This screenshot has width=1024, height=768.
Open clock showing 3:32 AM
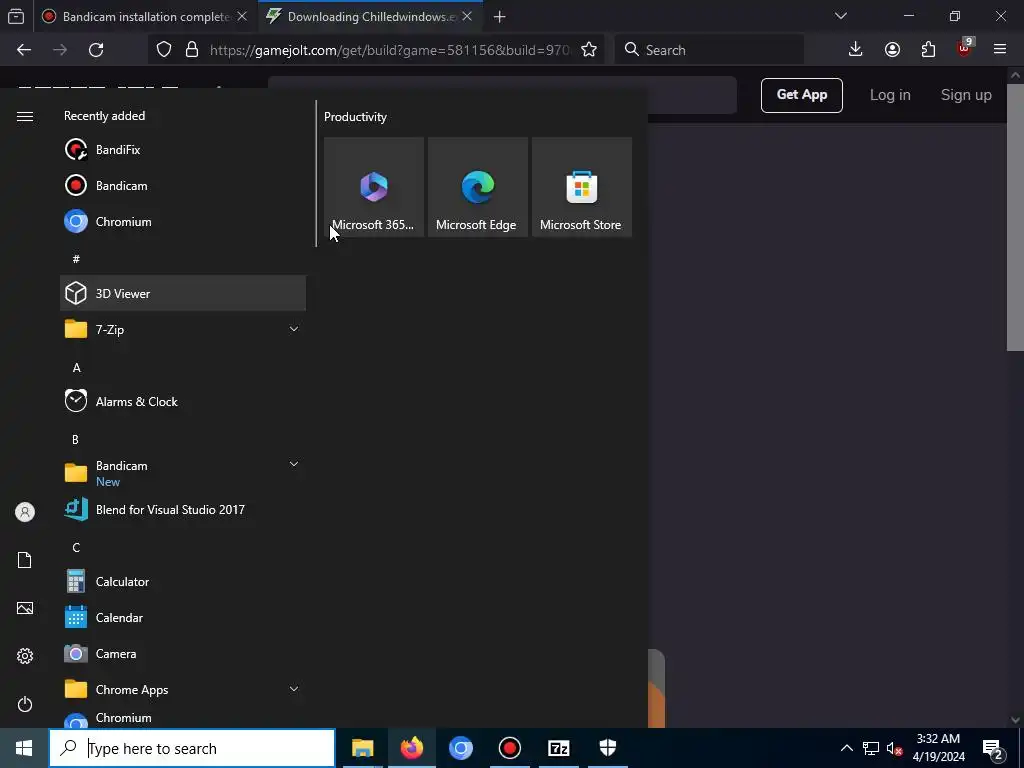pyautogui.click(x=938, y=748)
